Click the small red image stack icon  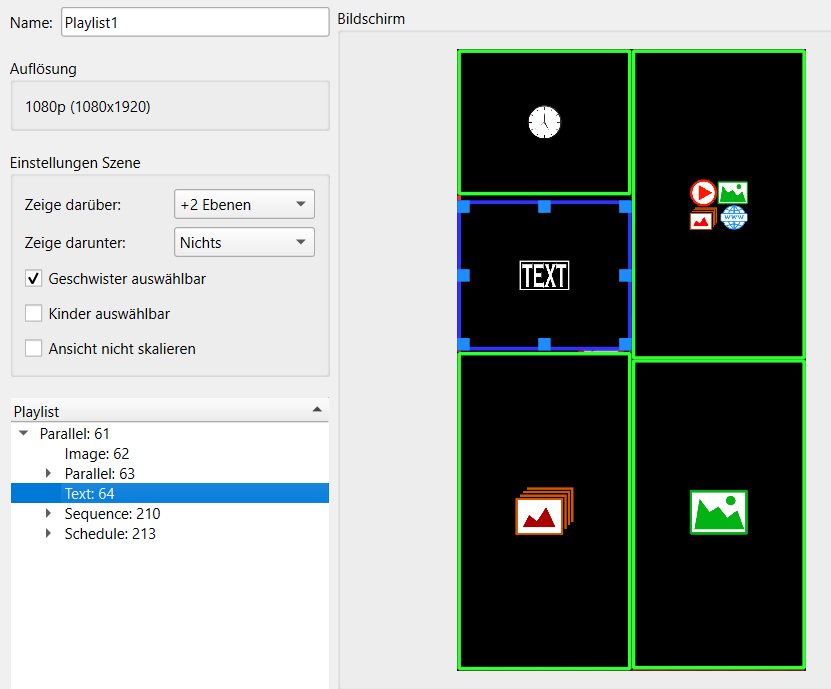pos(702,219)
